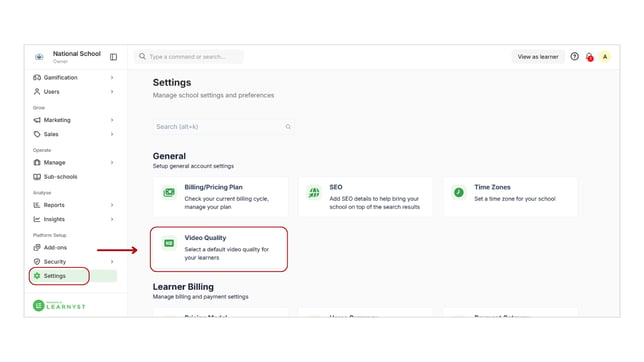Click the Insights graph icon

37,219
